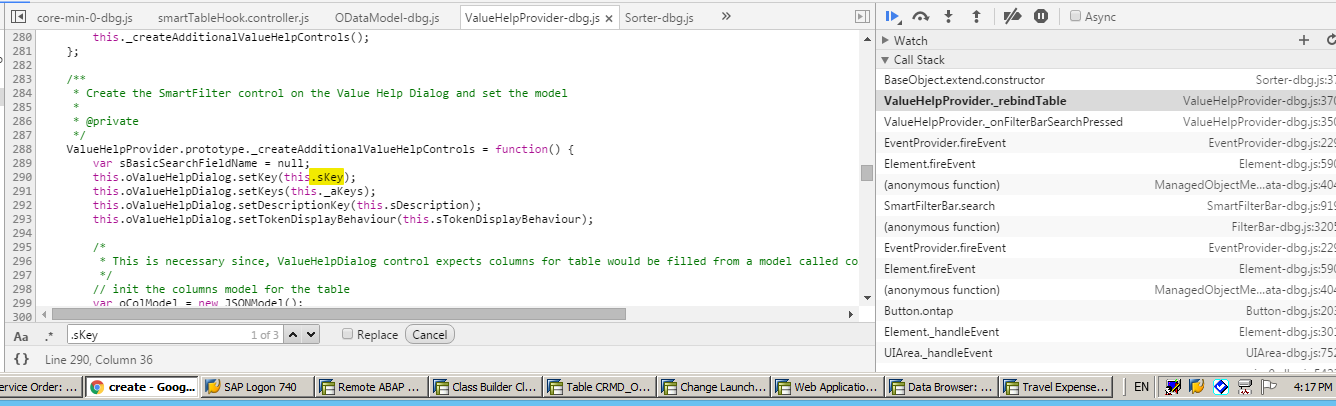The height and width of the screenshot is (406, 1336).
Task: Open Table CRMD_O taskbar window
Action: coord(599,387)
